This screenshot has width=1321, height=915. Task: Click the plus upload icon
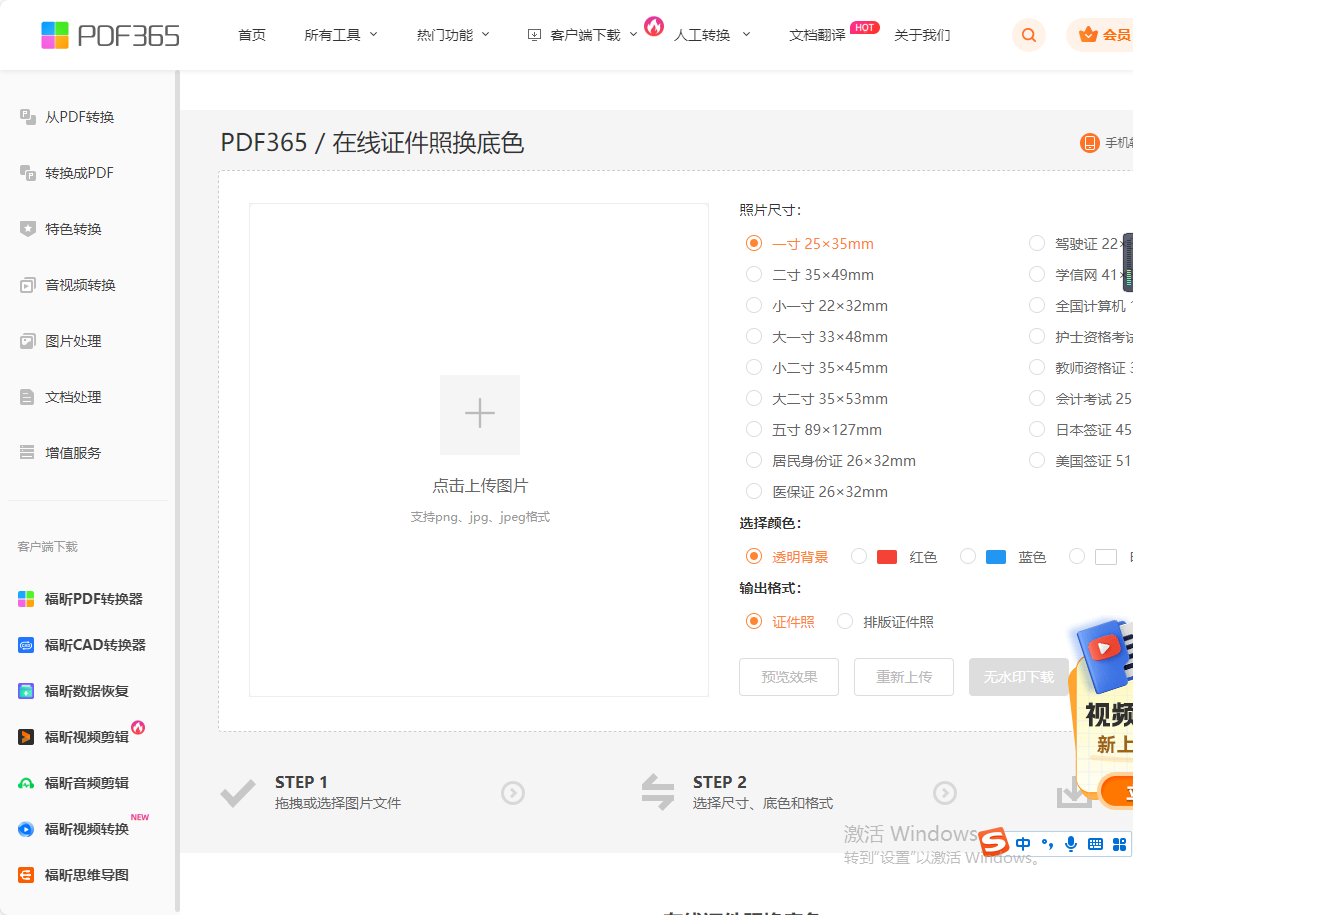480,414
